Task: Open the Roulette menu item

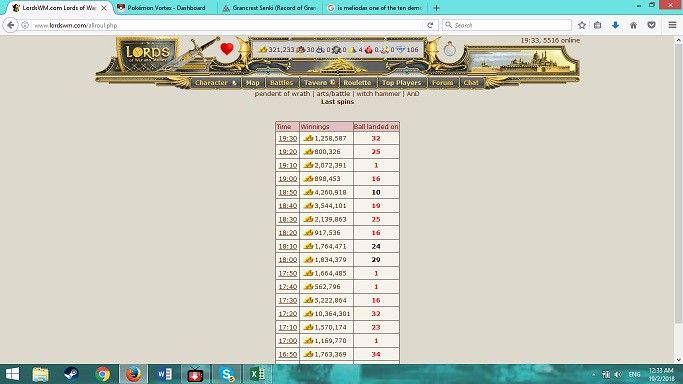Action: (357, 83)
